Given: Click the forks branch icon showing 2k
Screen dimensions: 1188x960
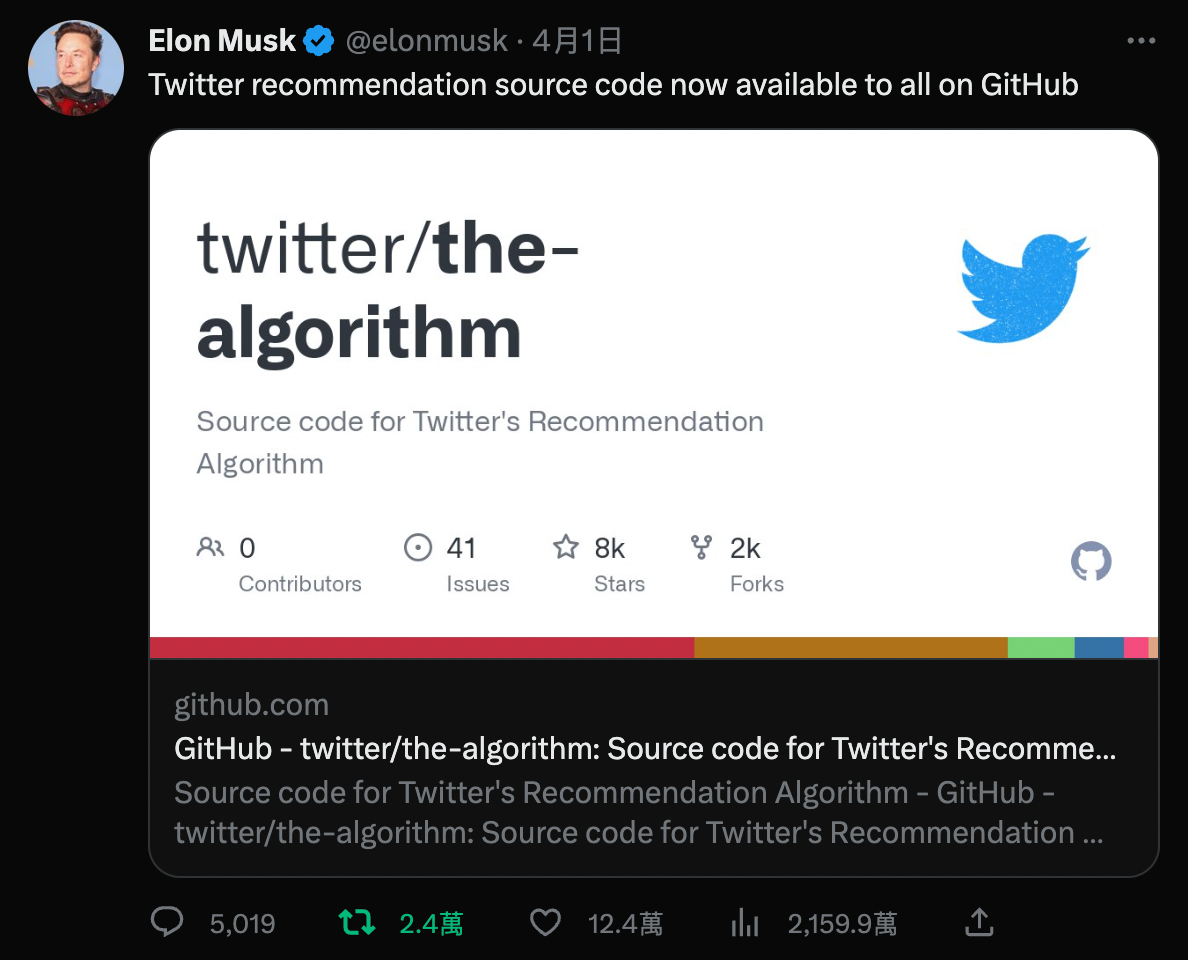Looking at the screenshot, I should click(703, 547).
